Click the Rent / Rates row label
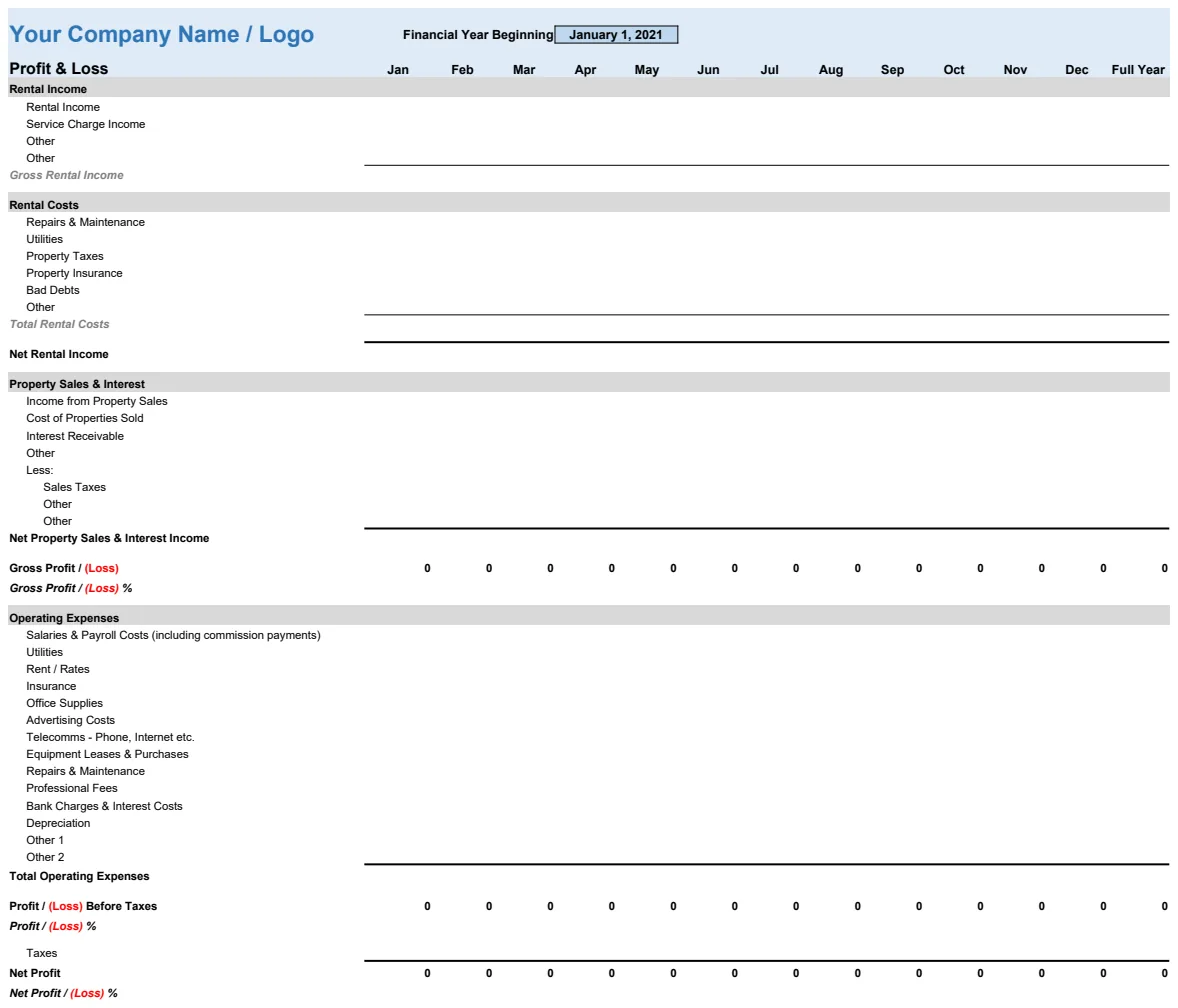Viewport: 1178px width, 1008px height. [58, 669]
